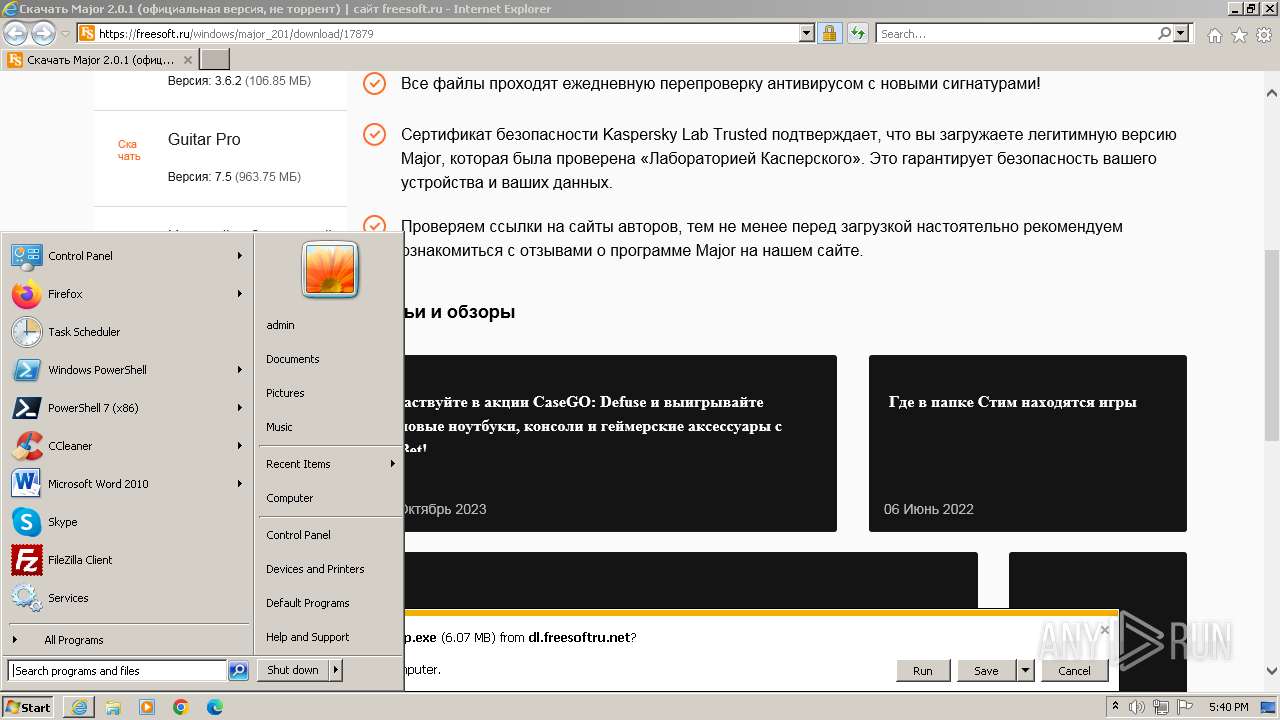Click Internet Explorer taskbar icon
This screenshot has width=1280, height=720.
click(x=79, y=707)
